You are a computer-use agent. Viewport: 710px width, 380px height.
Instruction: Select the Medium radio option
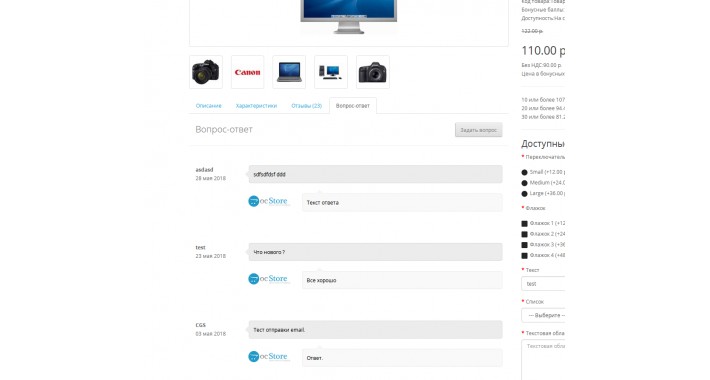[x=524, y=183]
